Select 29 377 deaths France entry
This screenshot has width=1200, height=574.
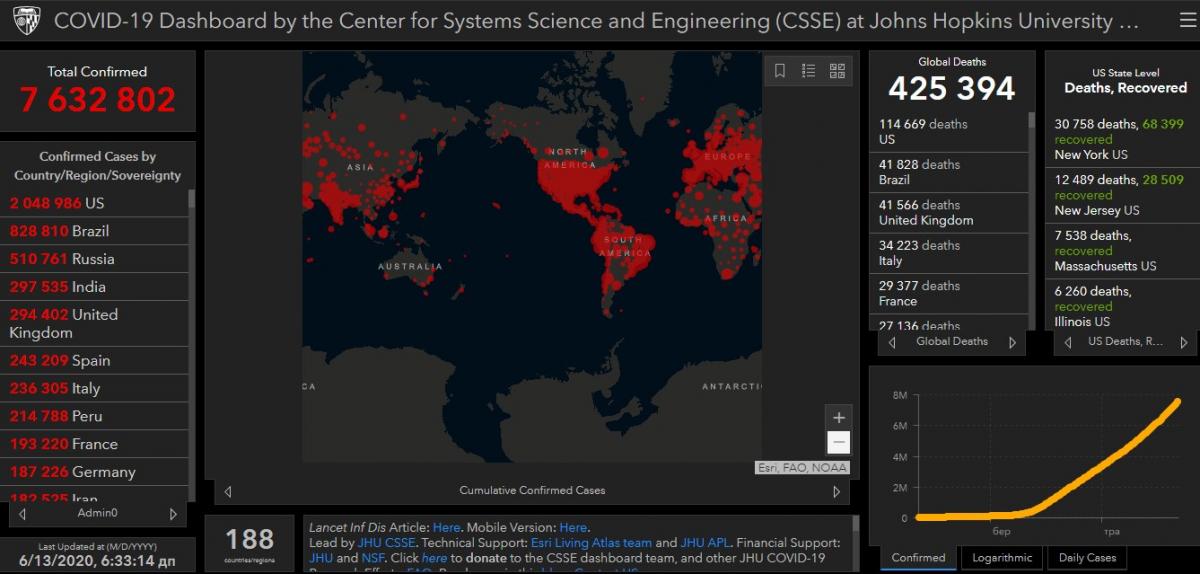click(x=948, y=293)
